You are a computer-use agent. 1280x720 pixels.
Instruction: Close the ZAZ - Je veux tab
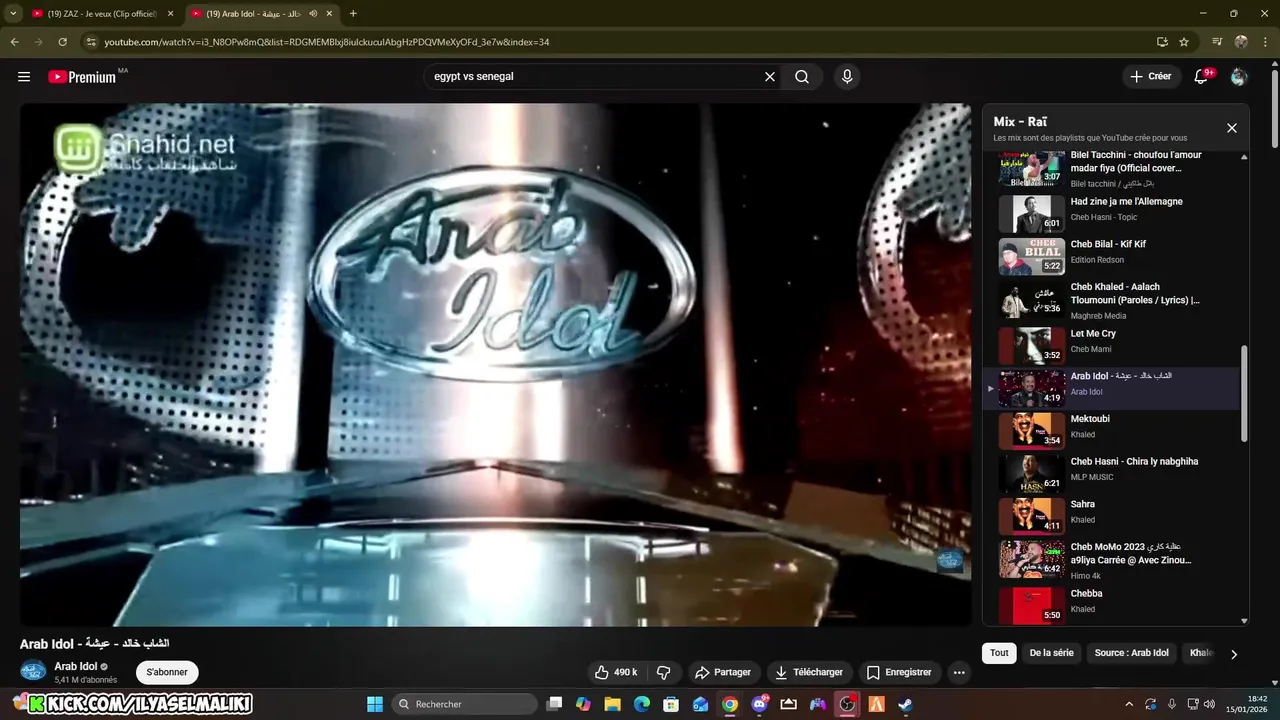[x=170, y=14]
